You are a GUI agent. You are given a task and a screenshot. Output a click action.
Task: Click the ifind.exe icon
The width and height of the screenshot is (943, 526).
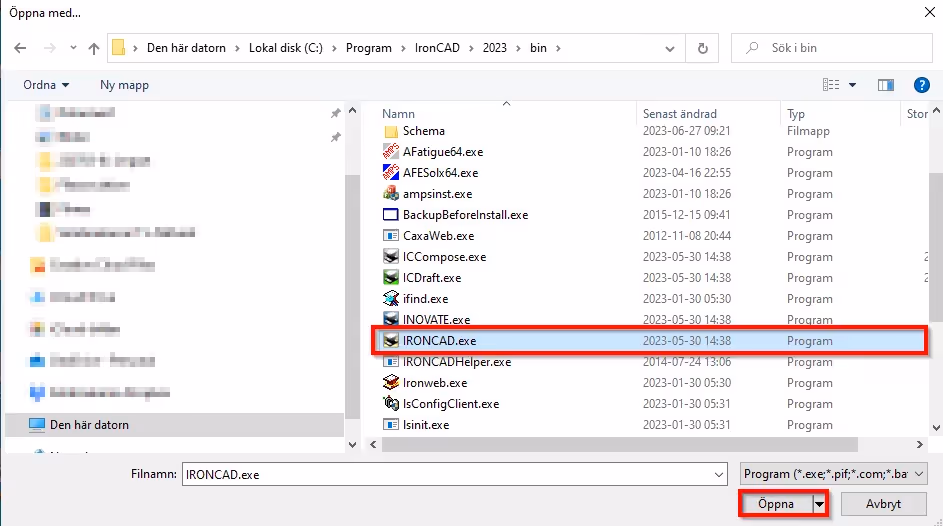391,299
